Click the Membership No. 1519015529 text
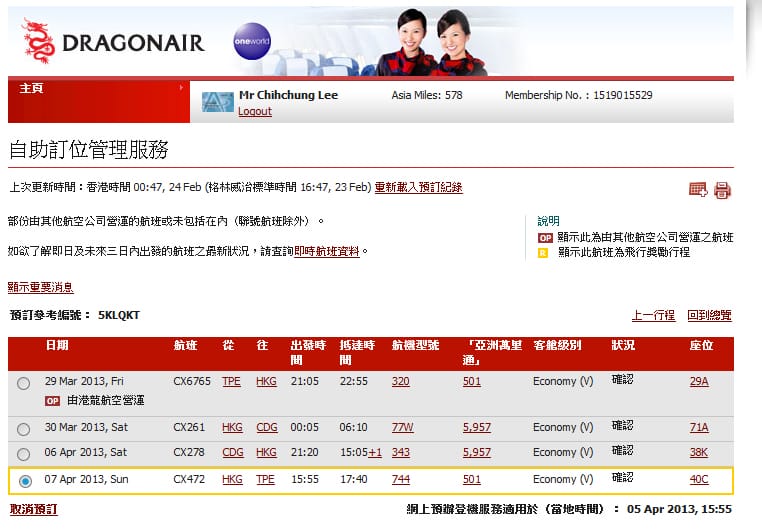 (x=578, y=95)
